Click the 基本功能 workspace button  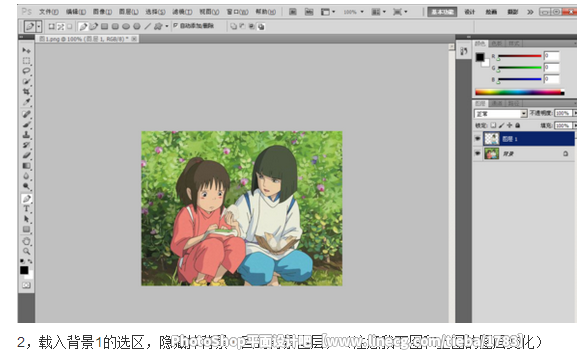coord(442,12)
